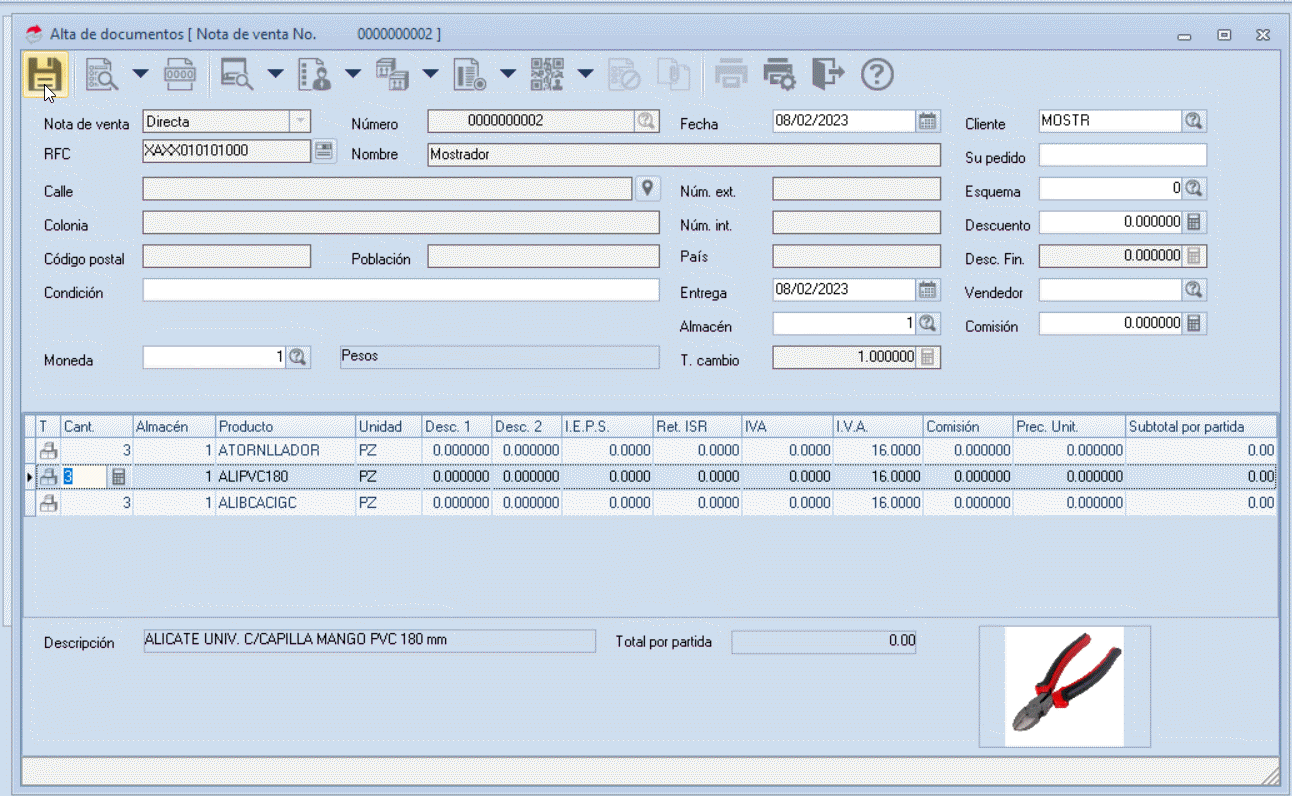This screenshot has height=796, width=1292.
Task: Open the customer information toolbar icon
Action: pyautogui.click(x=314, y=75)
